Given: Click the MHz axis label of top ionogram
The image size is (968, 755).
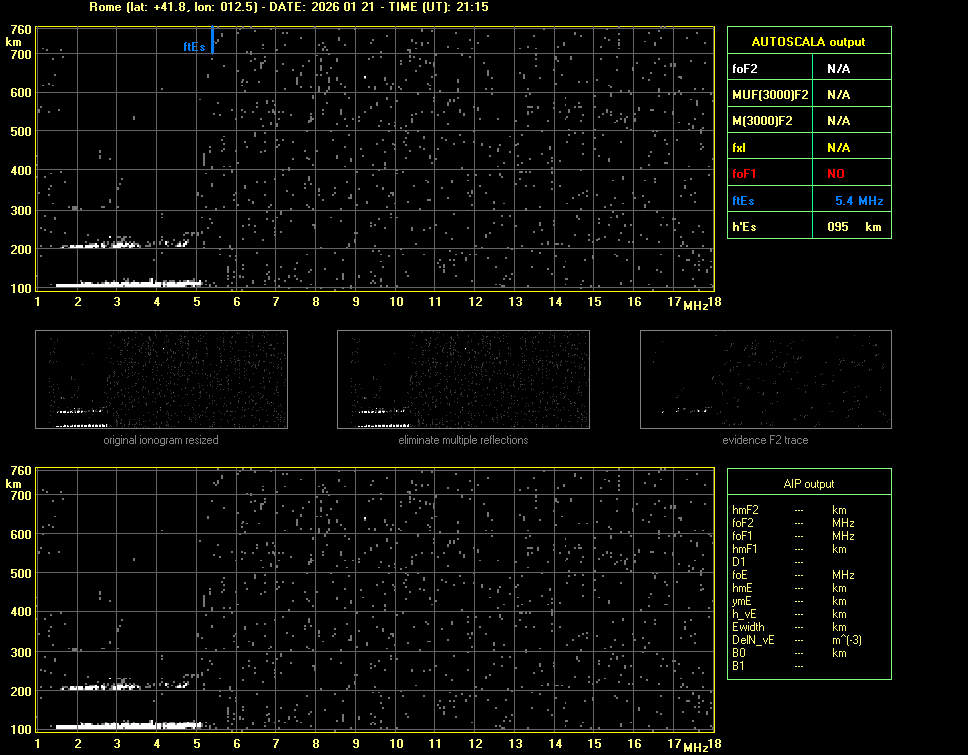Looking at the screenshot, I should point(696,304).
